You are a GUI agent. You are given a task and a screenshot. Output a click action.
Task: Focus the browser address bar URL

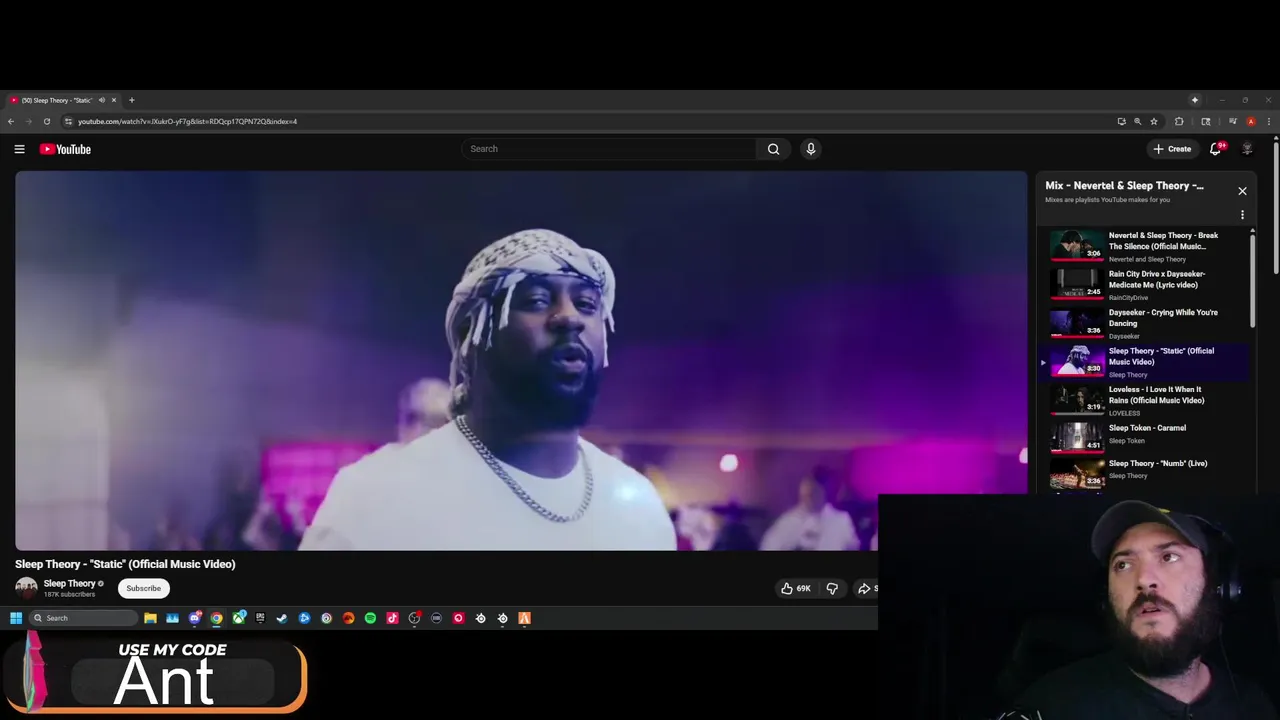187,121
